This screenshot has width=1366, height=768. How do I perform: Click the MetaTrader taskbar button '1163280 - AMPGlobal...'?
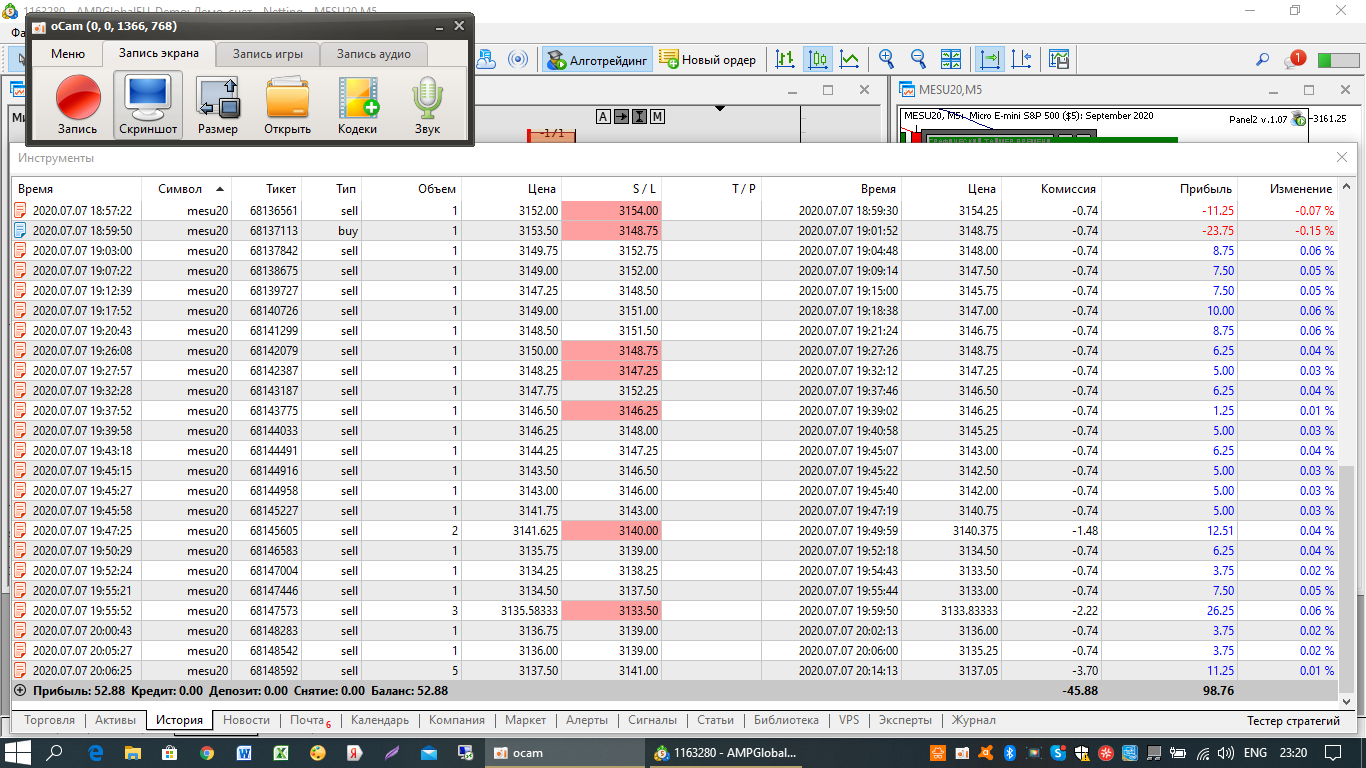tap(726, 752)
